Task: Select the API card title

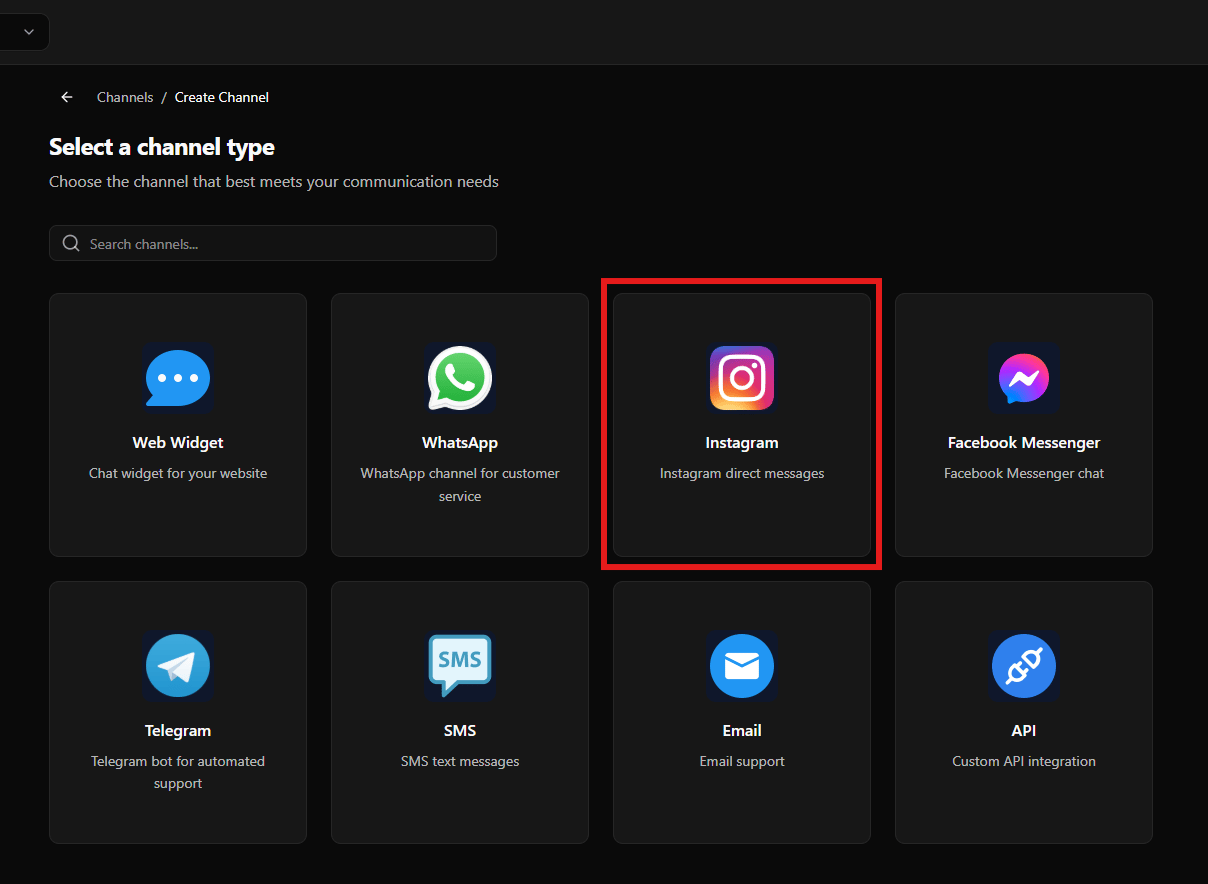Action: (1024, 731)
